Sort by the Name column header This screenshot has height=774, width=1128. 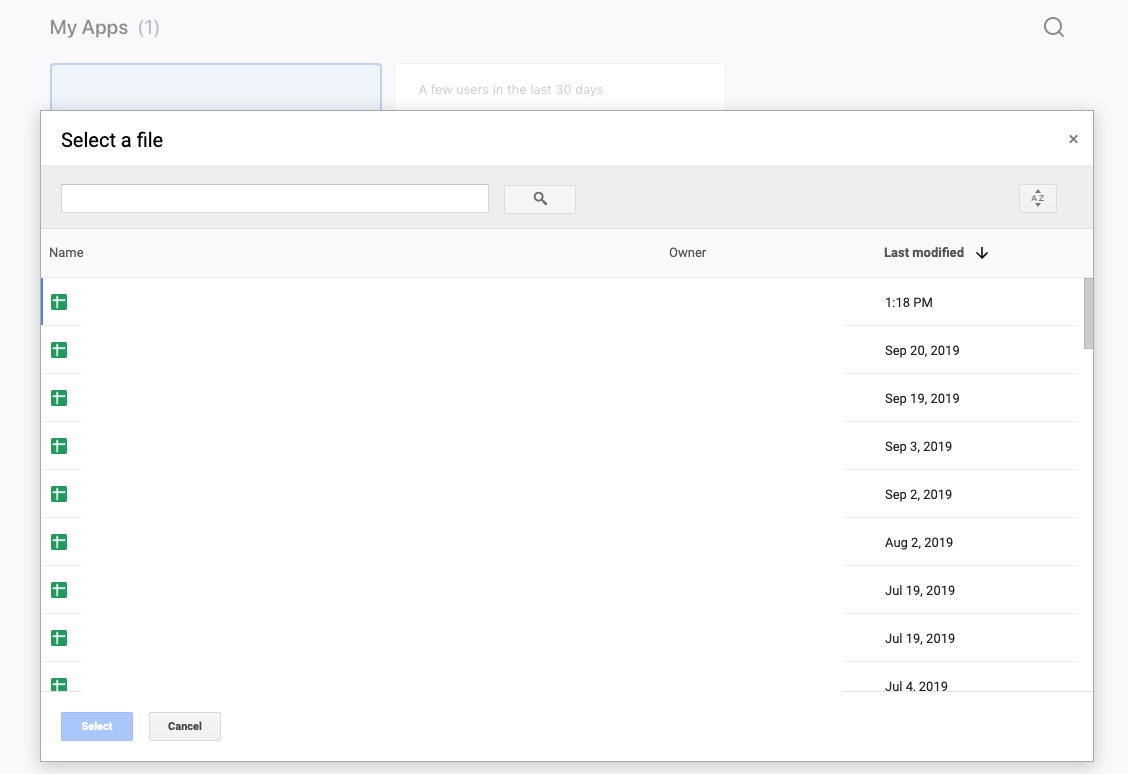66,253
